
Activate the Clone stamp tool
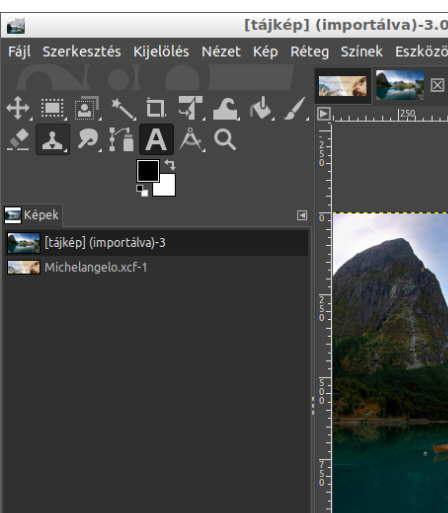point(52,139)
